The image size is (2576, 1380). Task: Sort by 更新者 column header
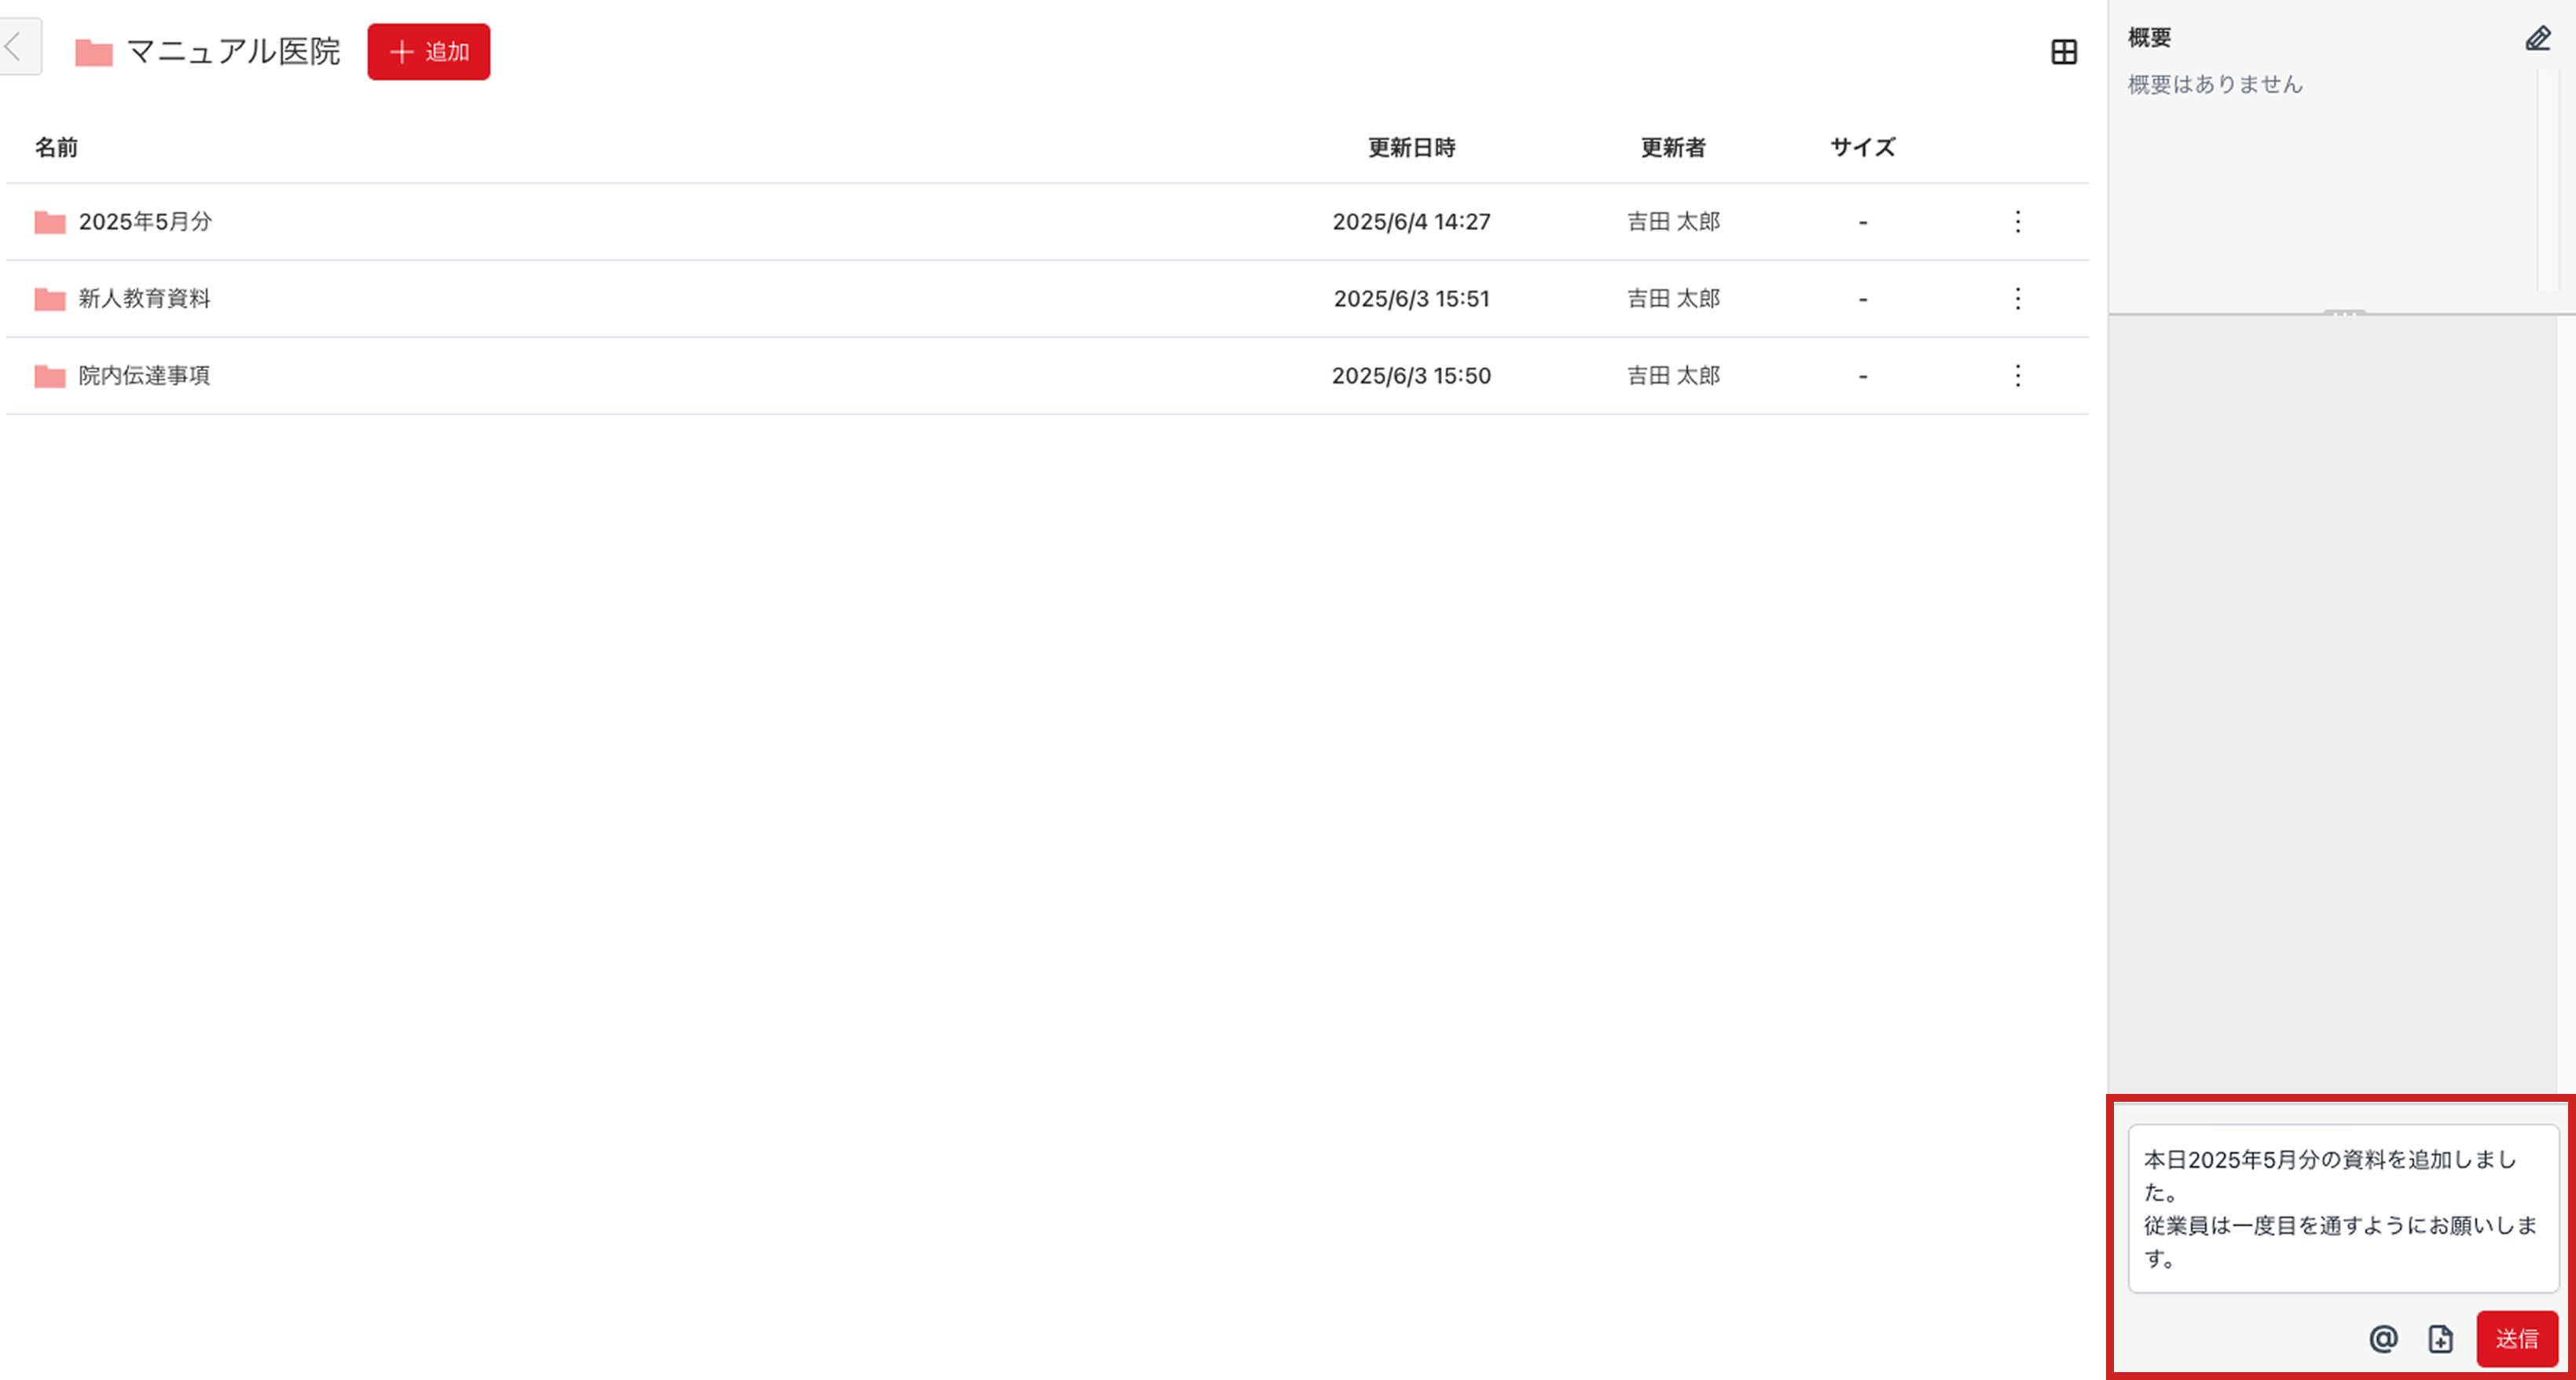(x=1673, y=147)
